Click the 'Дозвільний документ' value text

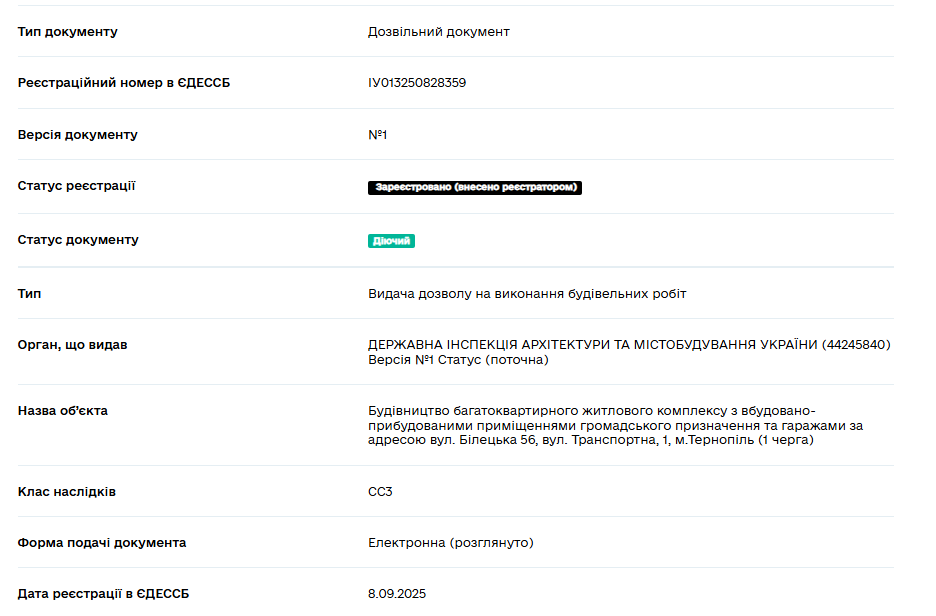pyautogui.click(x=438, y=32)
